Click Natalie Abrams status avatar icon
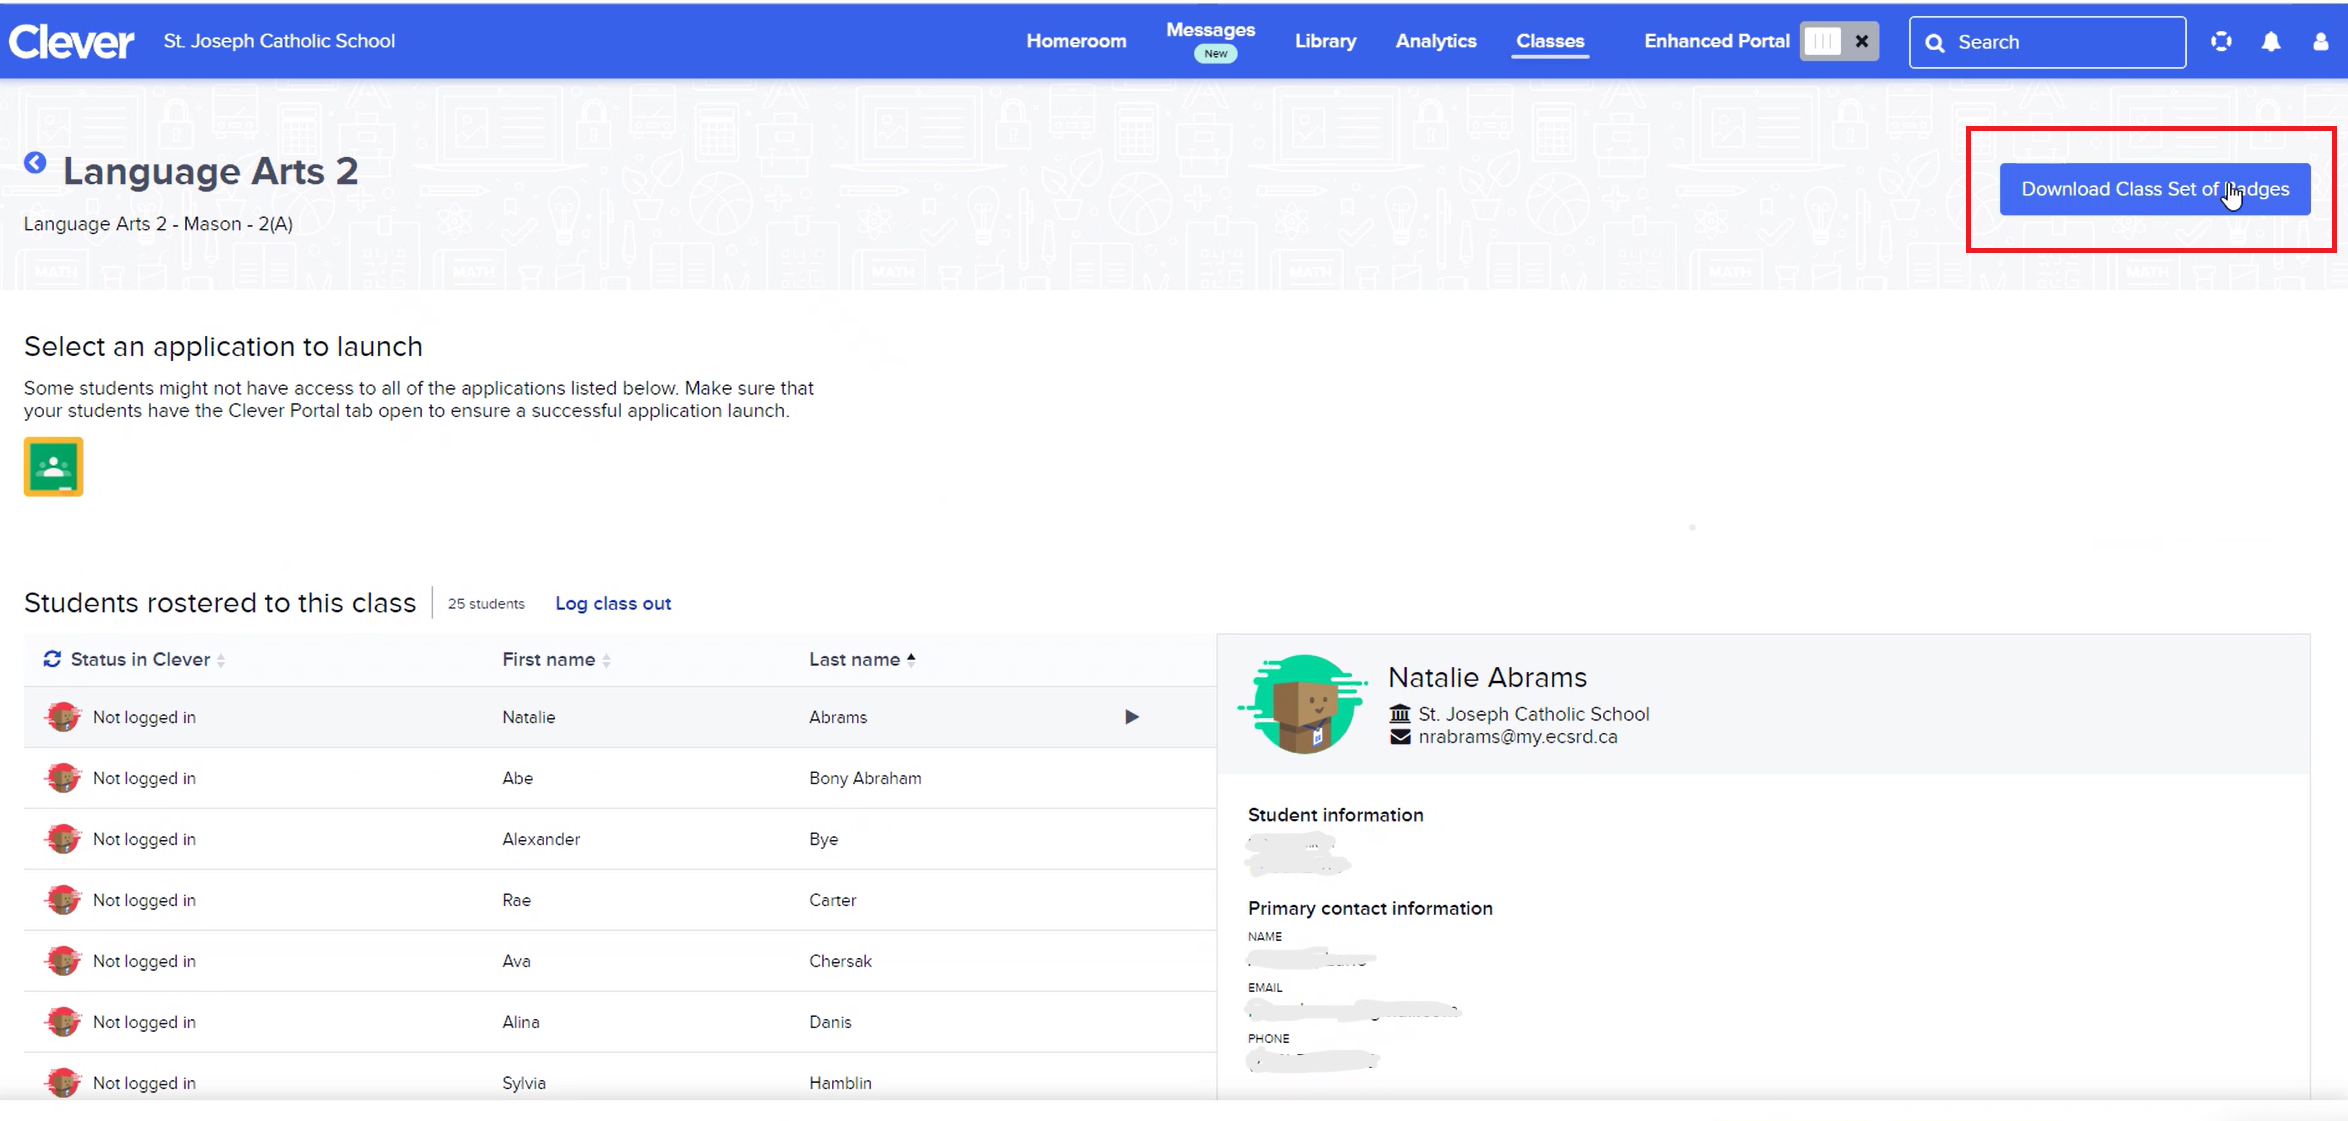 (x=63, y=717)
